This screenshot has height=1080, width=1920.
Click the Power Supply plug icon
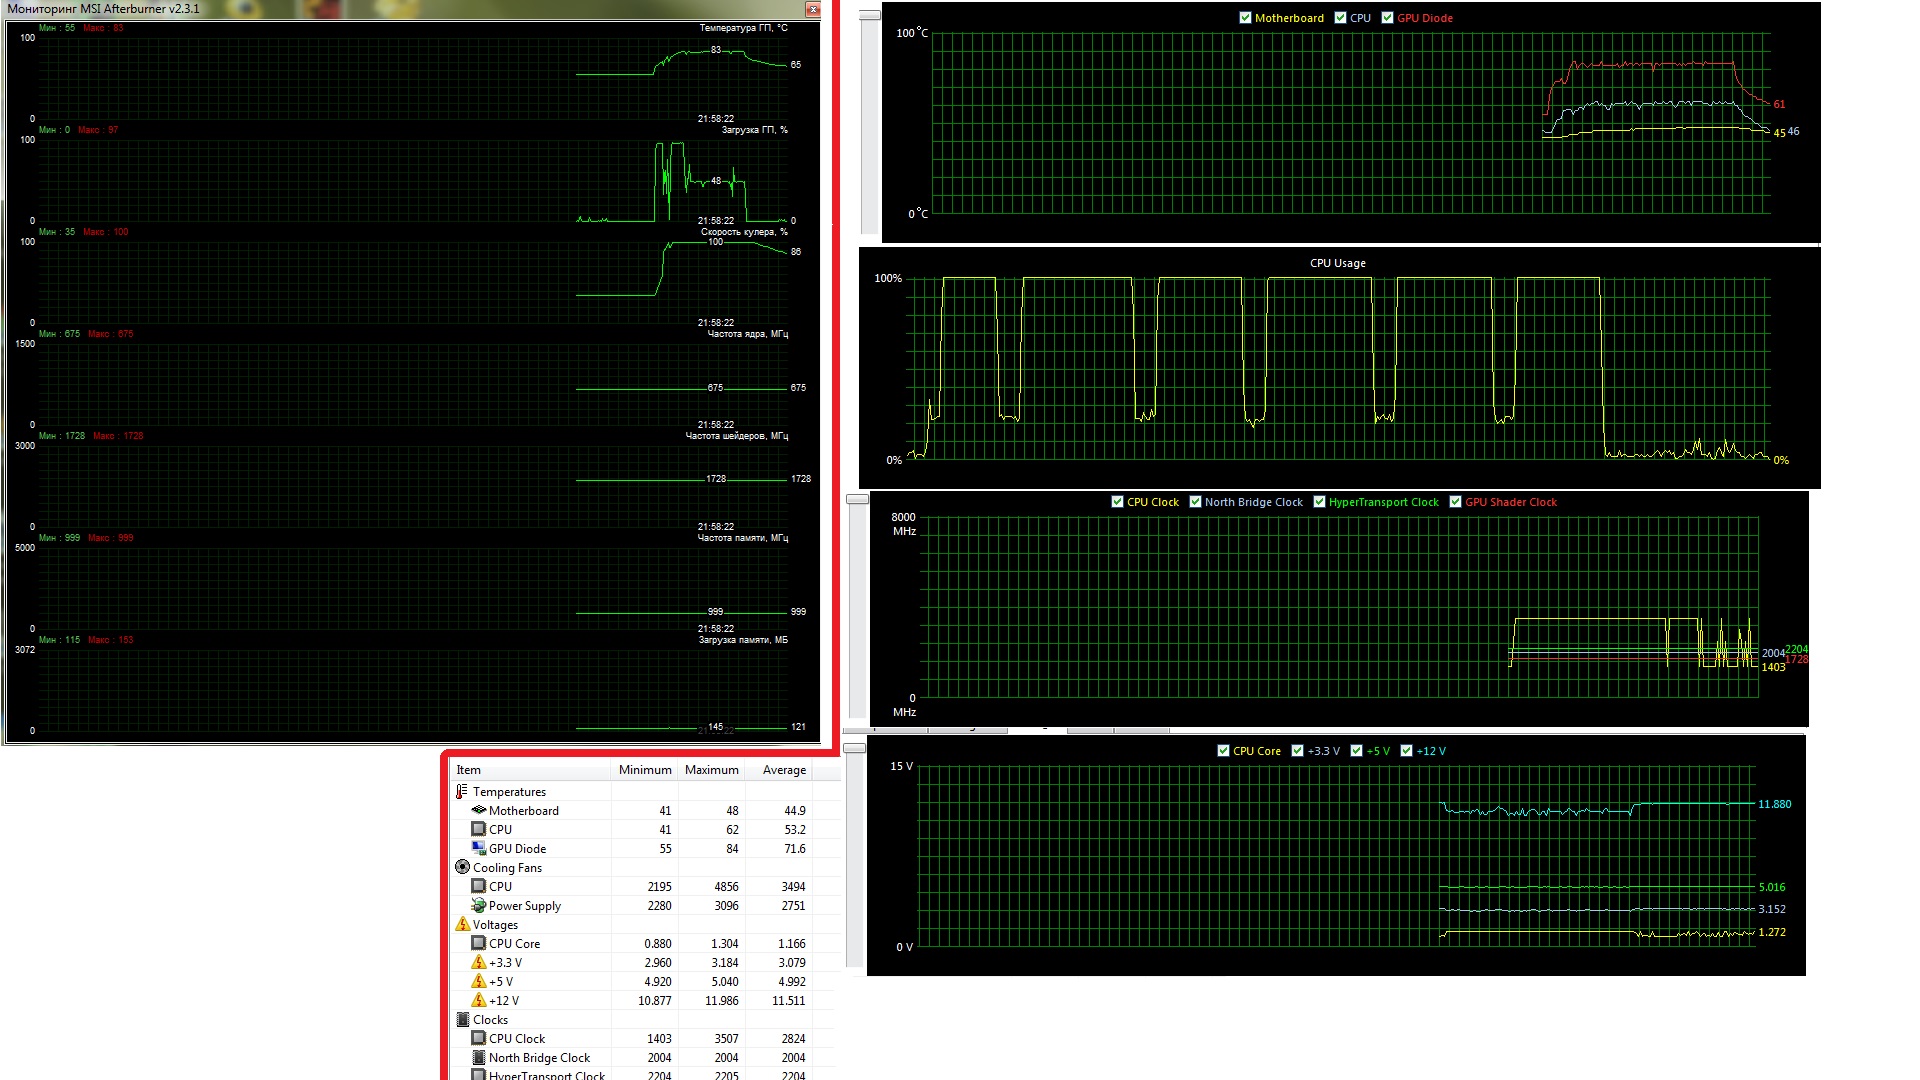(479, 905)
